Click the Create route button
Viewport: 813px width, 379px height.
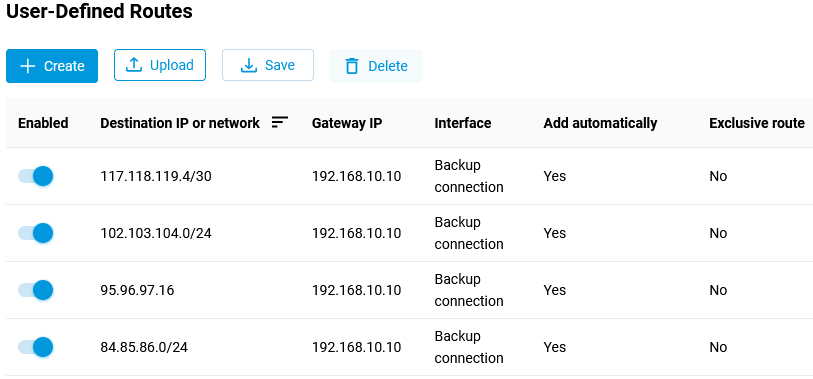tap(52, 66)
